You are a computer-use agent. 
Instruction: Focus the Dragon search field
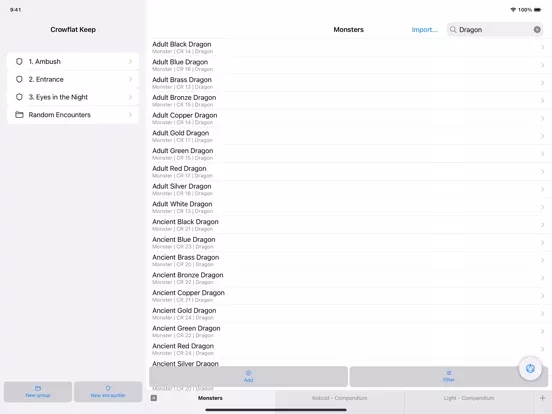pos(495,30)
